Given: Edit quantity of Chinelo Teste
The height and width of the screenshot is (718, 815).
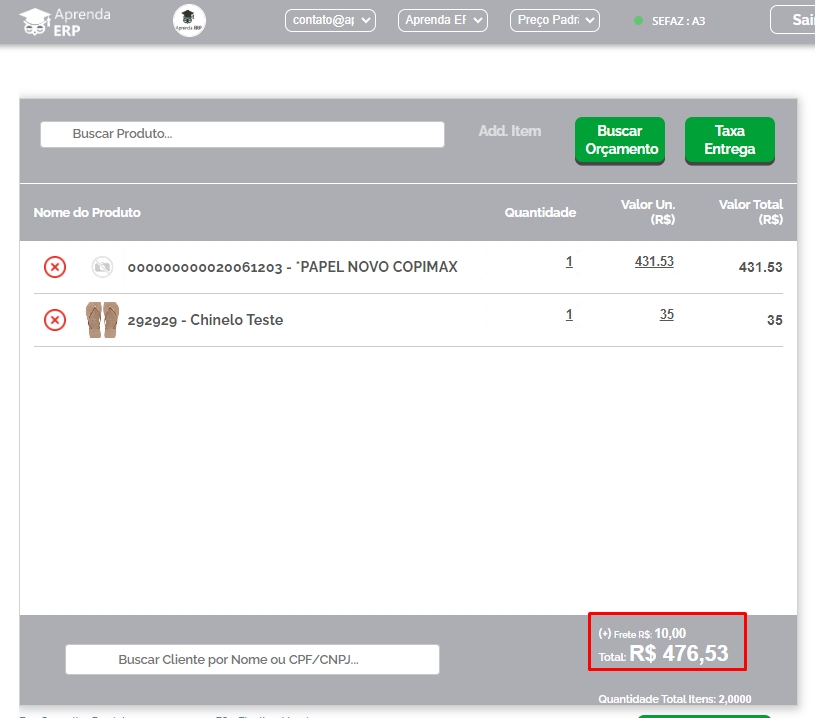Looking at the screenshot, I should (569, 315).
